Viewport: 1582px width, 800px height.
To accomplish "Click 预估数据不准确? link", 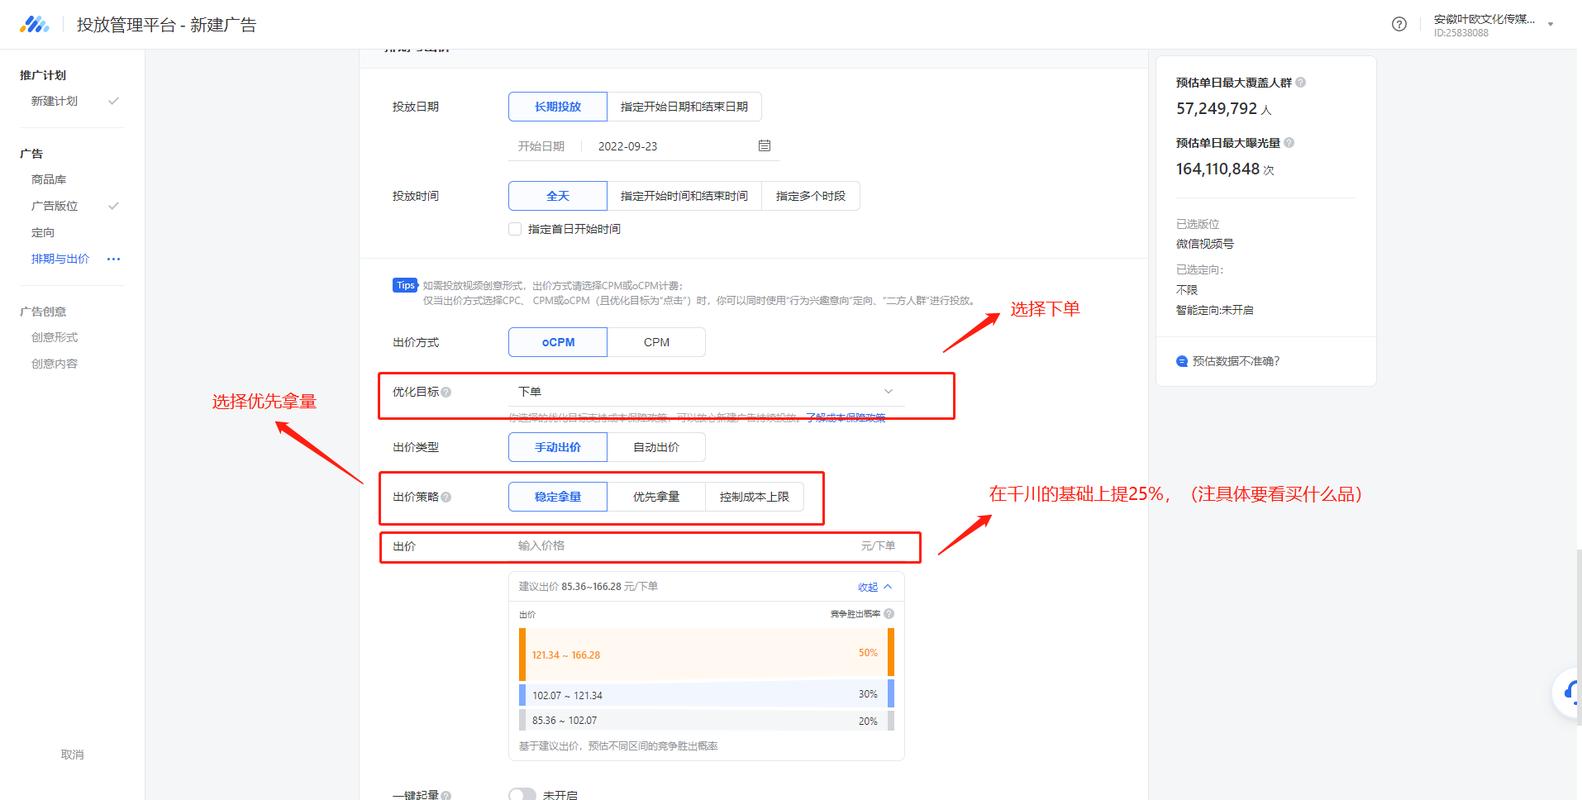I will click(1236, 361).
